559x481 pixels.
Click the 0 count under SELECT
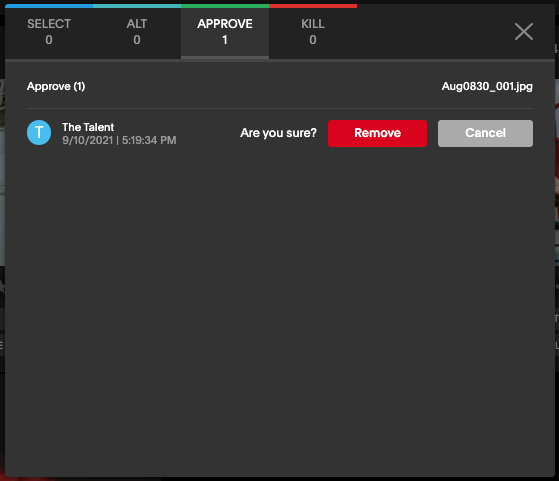tap(49, 40)
